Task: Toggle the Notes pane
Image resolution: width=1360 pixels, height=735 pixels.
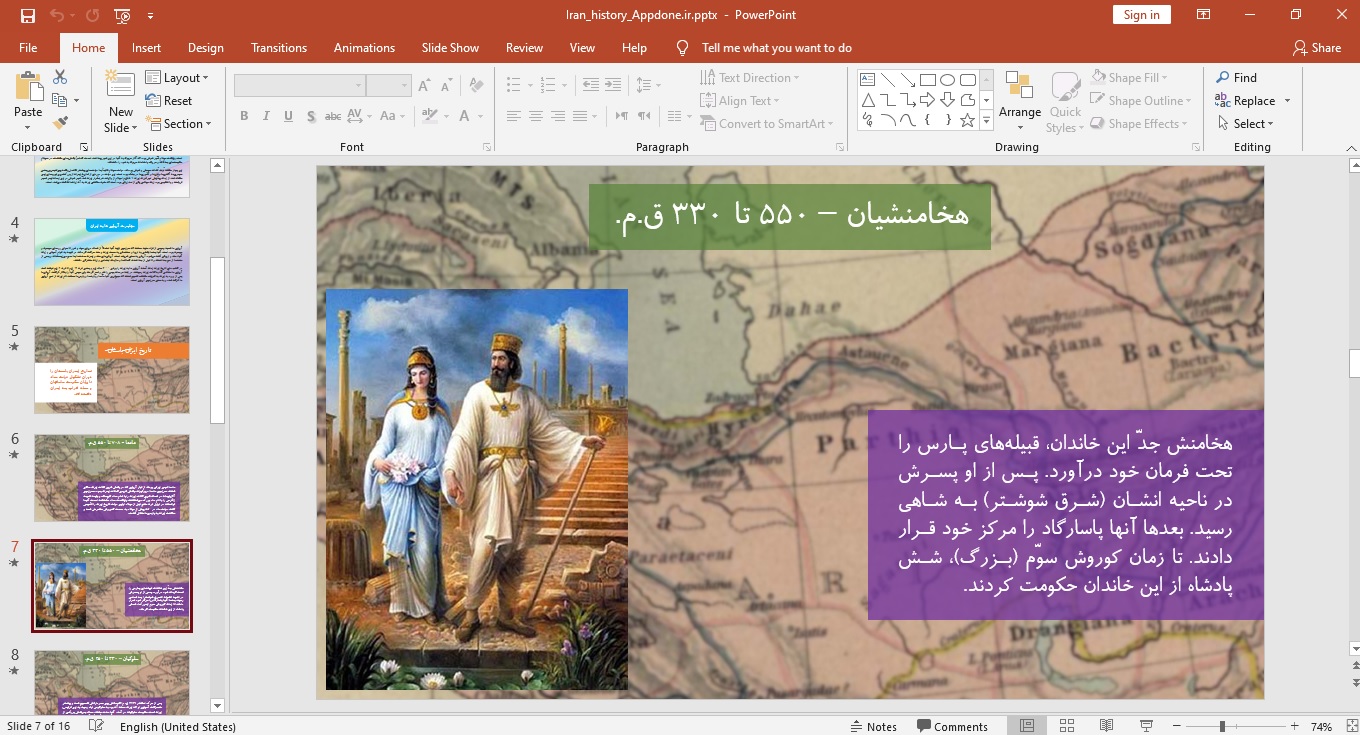Action: 873,726
